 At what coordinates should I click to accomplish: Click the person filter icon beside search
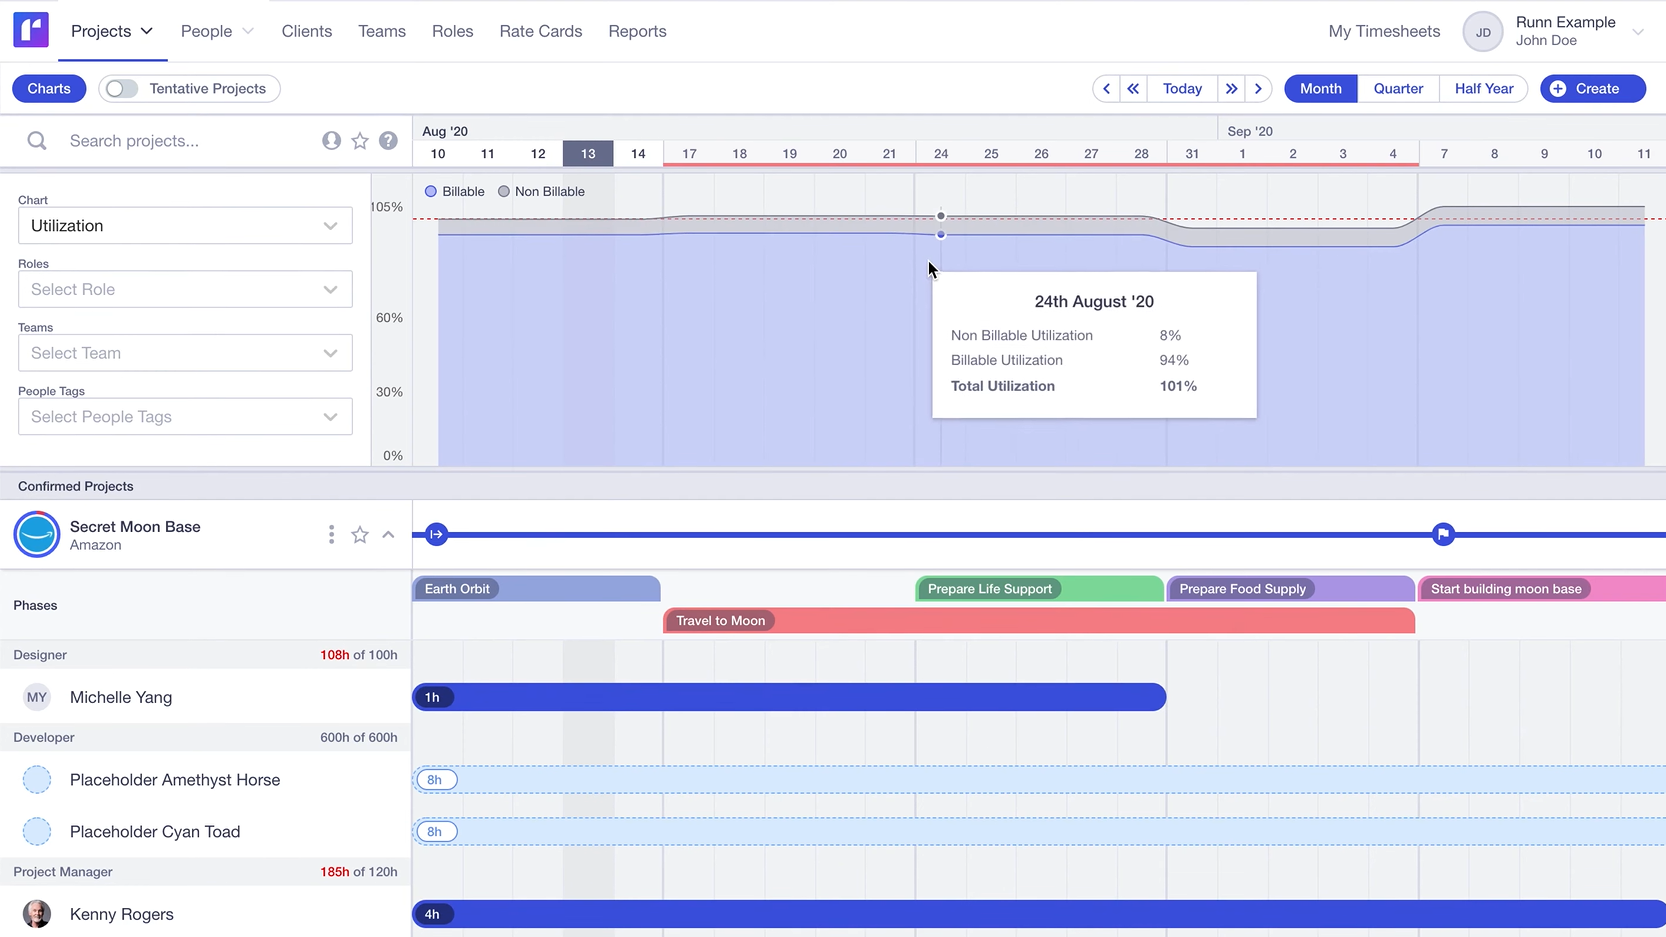[331, 141]
